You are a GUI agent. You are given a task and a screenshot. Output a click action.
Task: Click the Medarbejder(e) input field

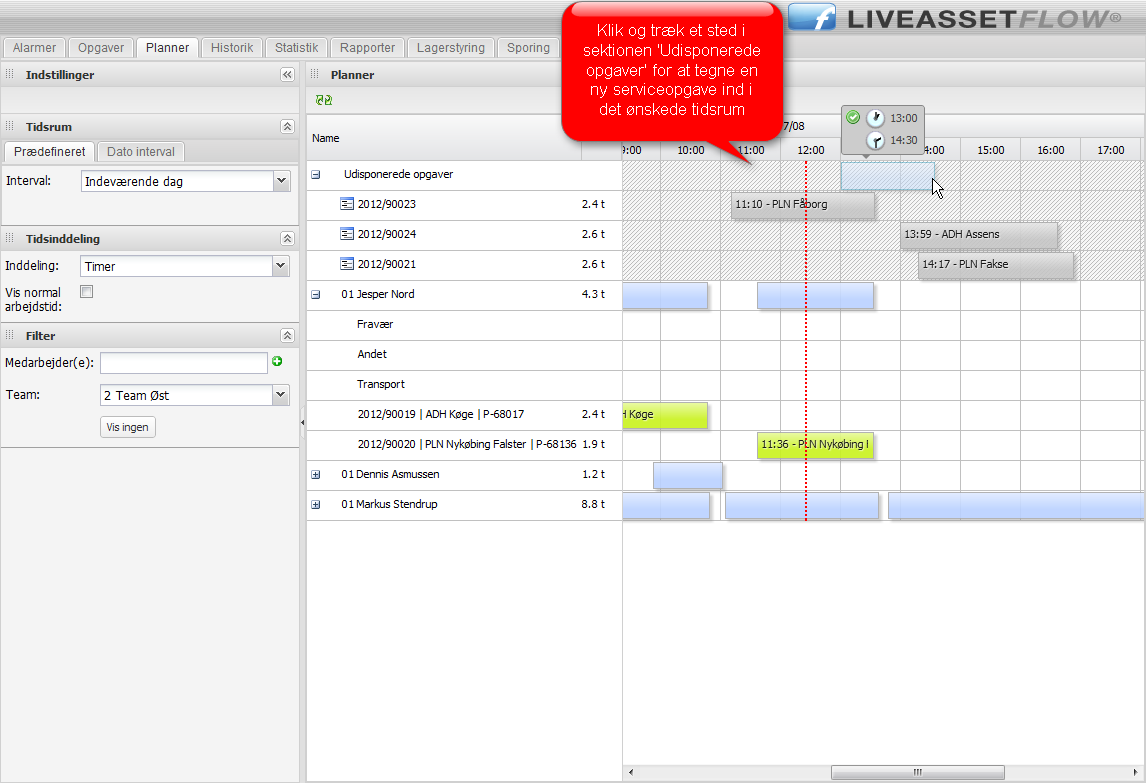click(x=183, y=363)
